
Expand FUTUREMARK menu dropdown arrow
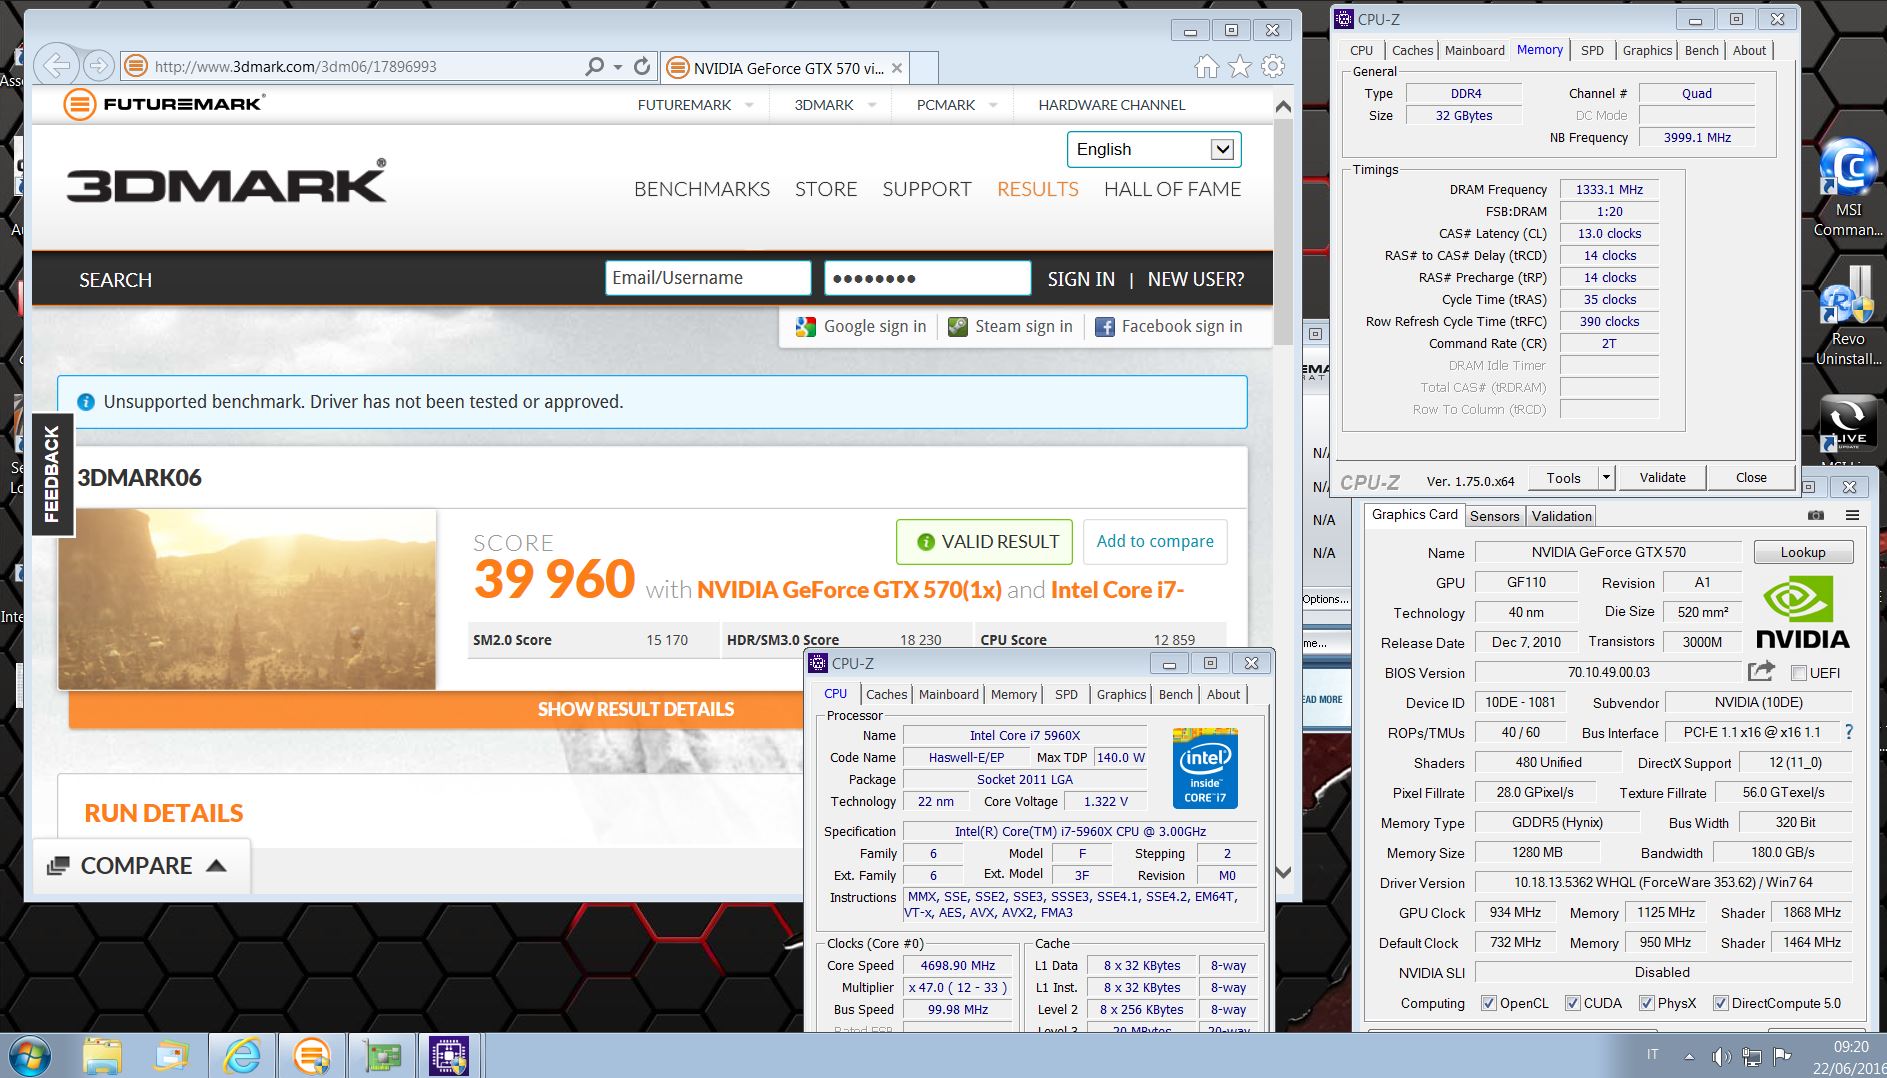pos(749,105)
